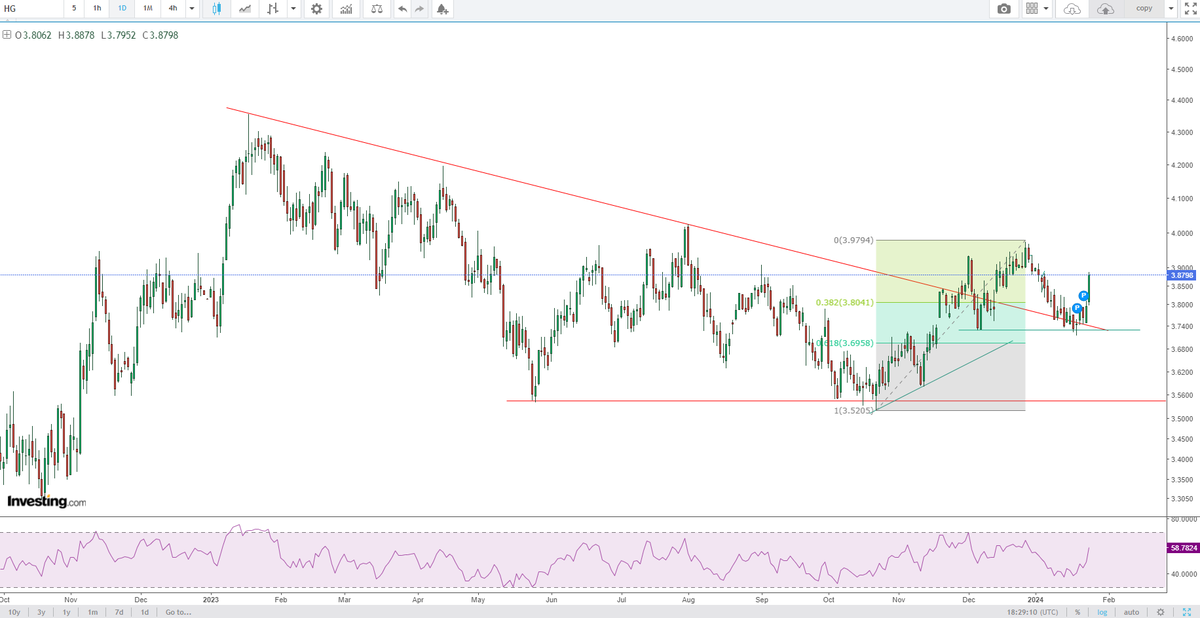Select the 1h interval

[97, 8]
